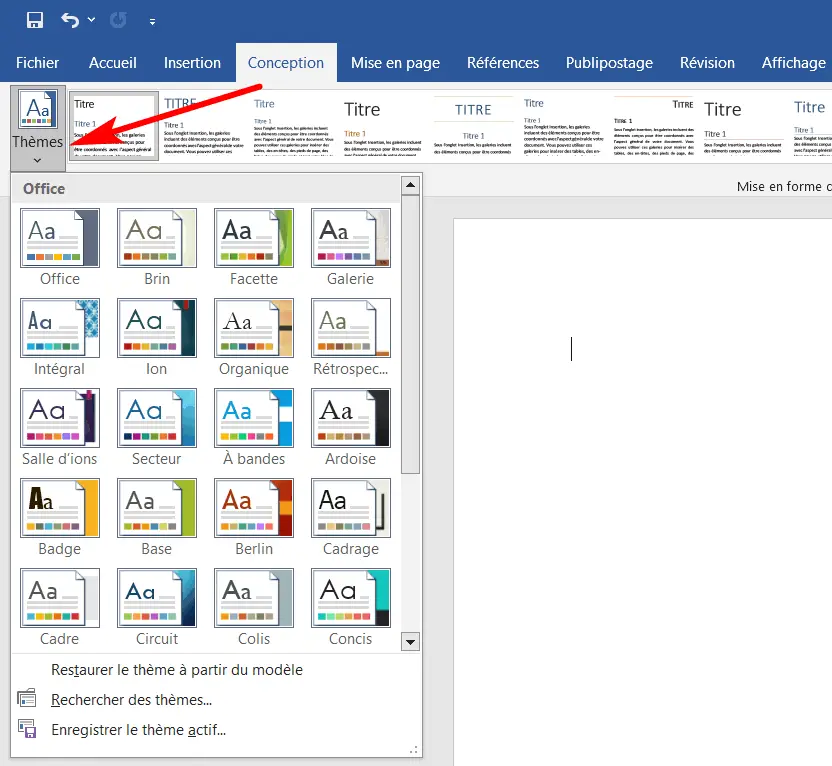
Task: Select style set with right-aligned small-caps TITRE
Action: [653, 126]
